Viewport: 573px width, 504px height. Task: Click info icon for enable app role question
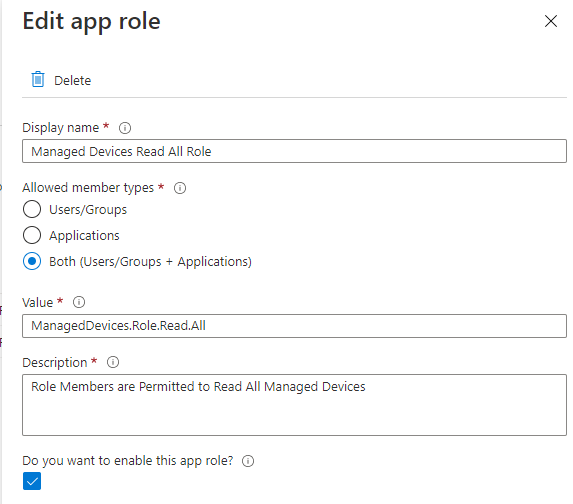(x=248, y=461)
